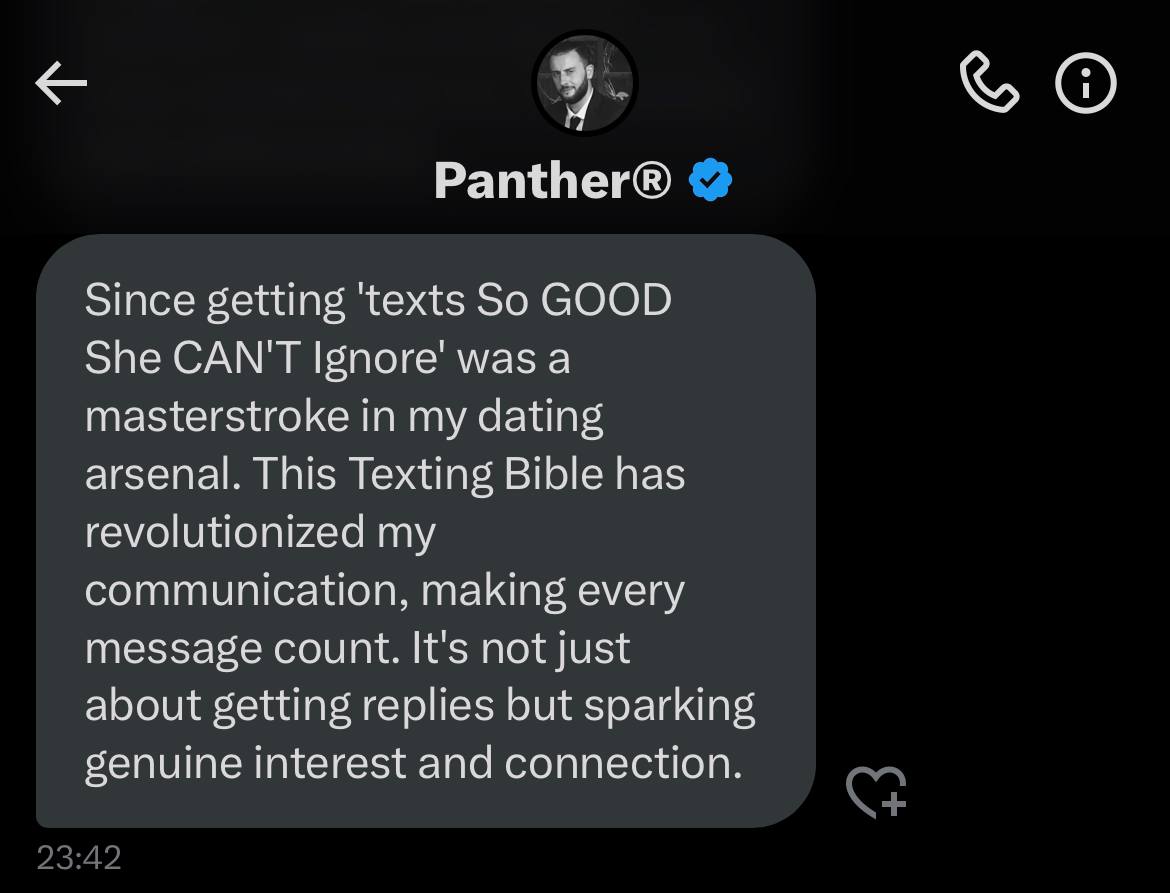
Task: Tap the header avatar to view conversation details
Action: click(584, 82)
